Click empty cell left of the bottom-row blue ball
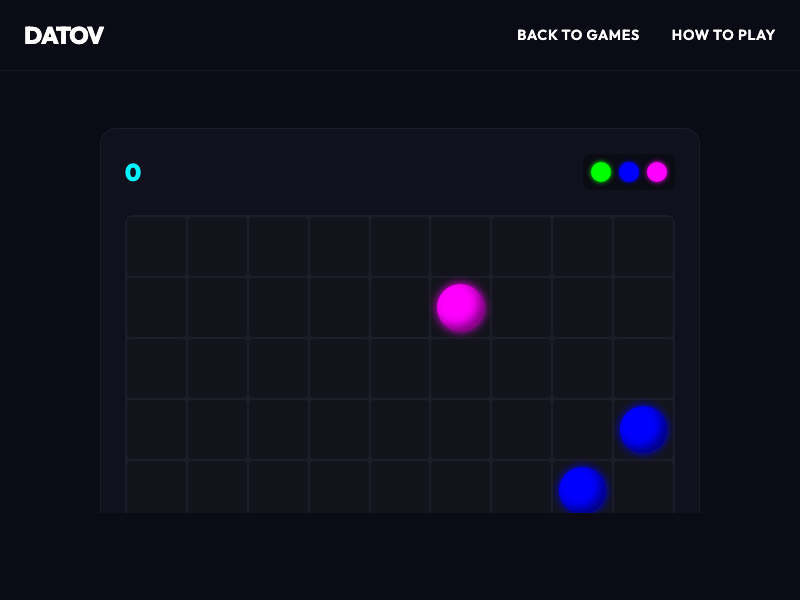 click(521, 488)
